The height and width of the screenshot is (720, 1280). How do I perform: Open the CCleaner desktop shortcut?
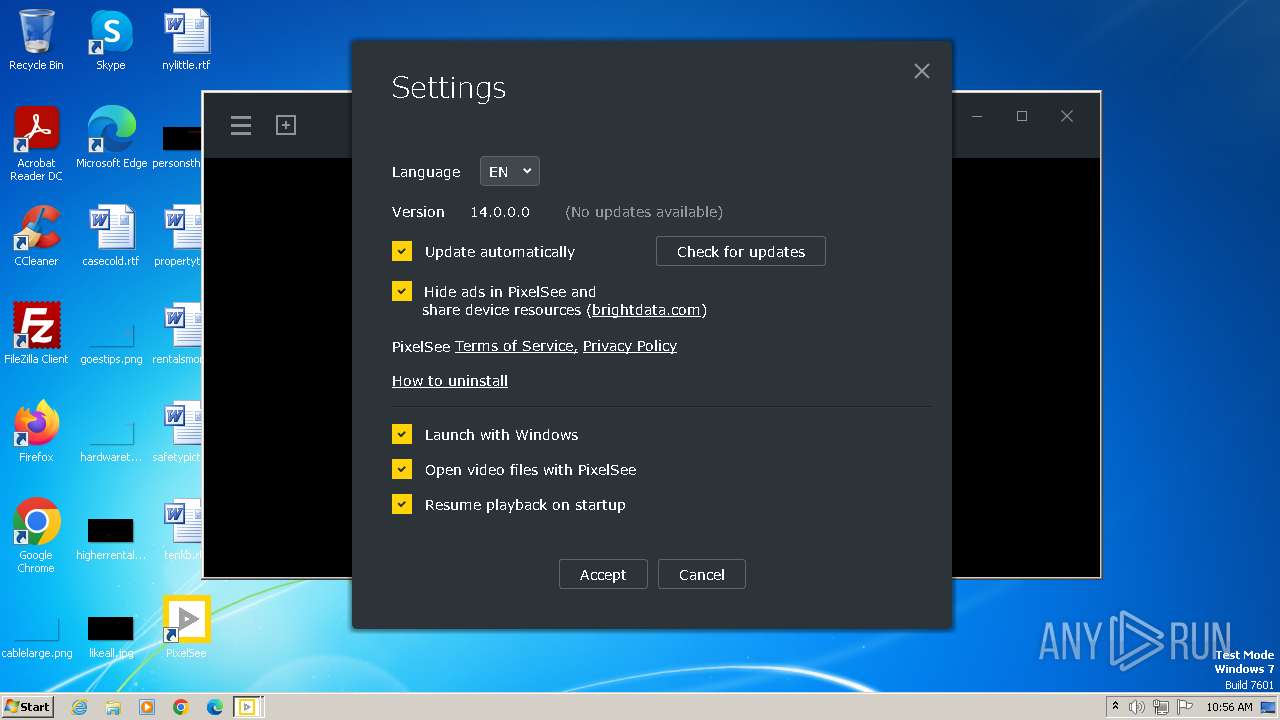(x=36, y=236)
